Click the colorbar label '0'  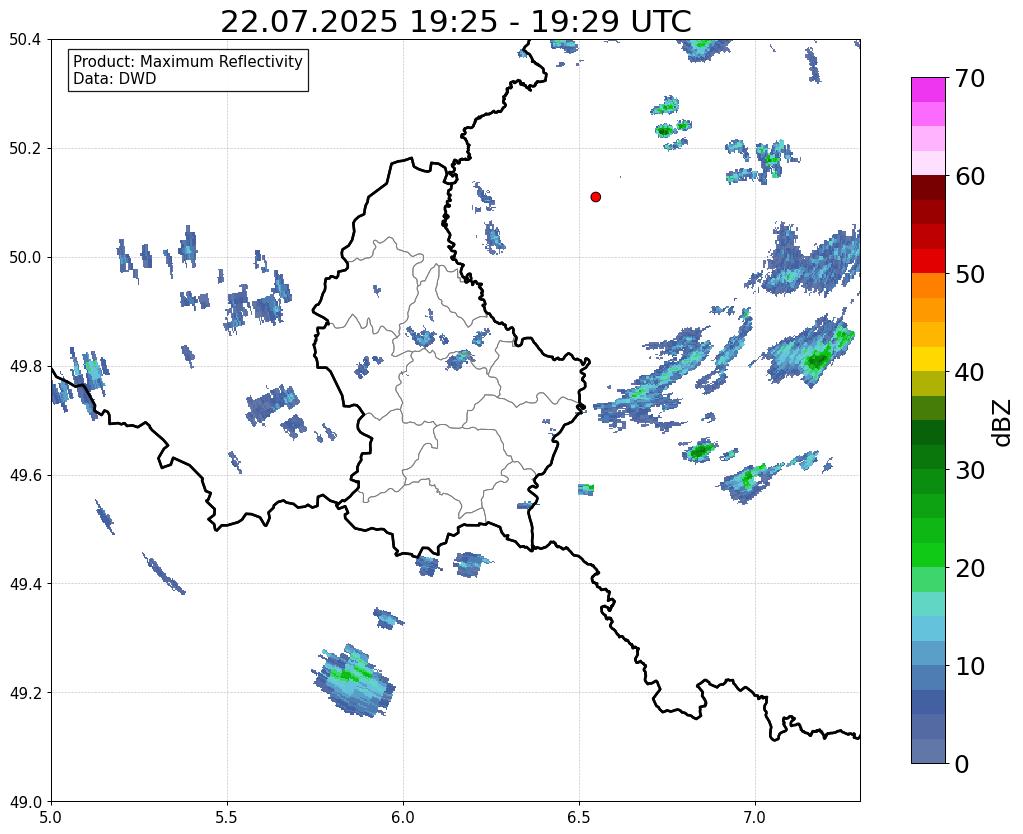pyautogui.click(x=962, y=764)
